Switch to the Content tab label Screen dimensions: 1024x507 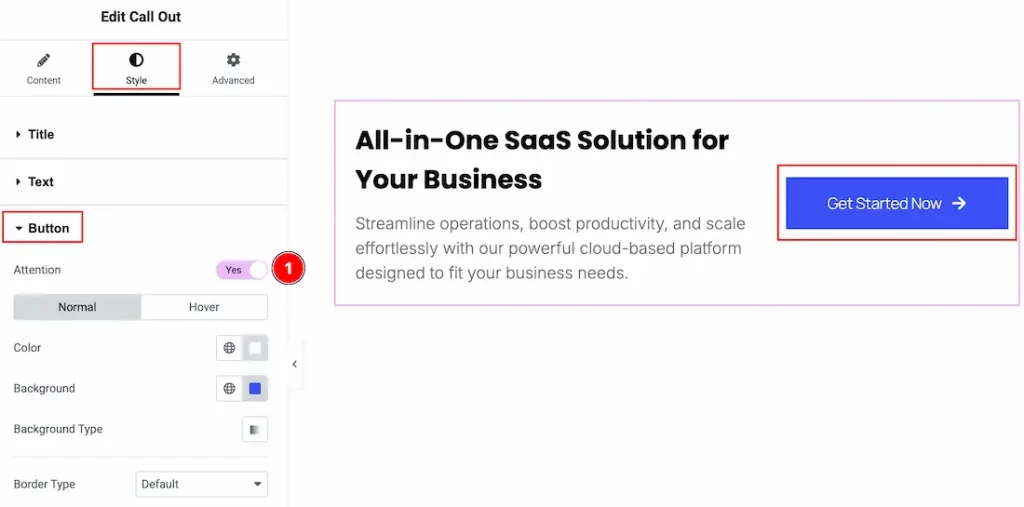coord(44,80)
